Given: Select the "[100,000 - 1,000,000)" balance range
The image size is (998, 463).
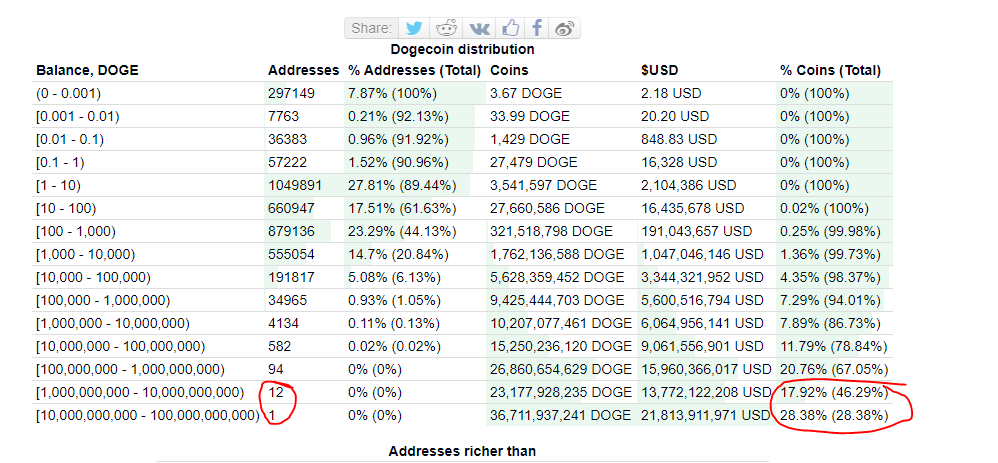Looking at the screenshot, I should tap(103, 301).
